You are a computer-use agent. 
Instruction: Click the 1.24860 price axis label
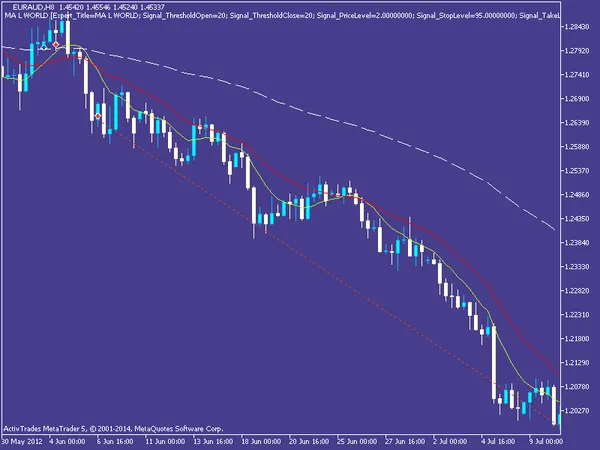[577, 195]
